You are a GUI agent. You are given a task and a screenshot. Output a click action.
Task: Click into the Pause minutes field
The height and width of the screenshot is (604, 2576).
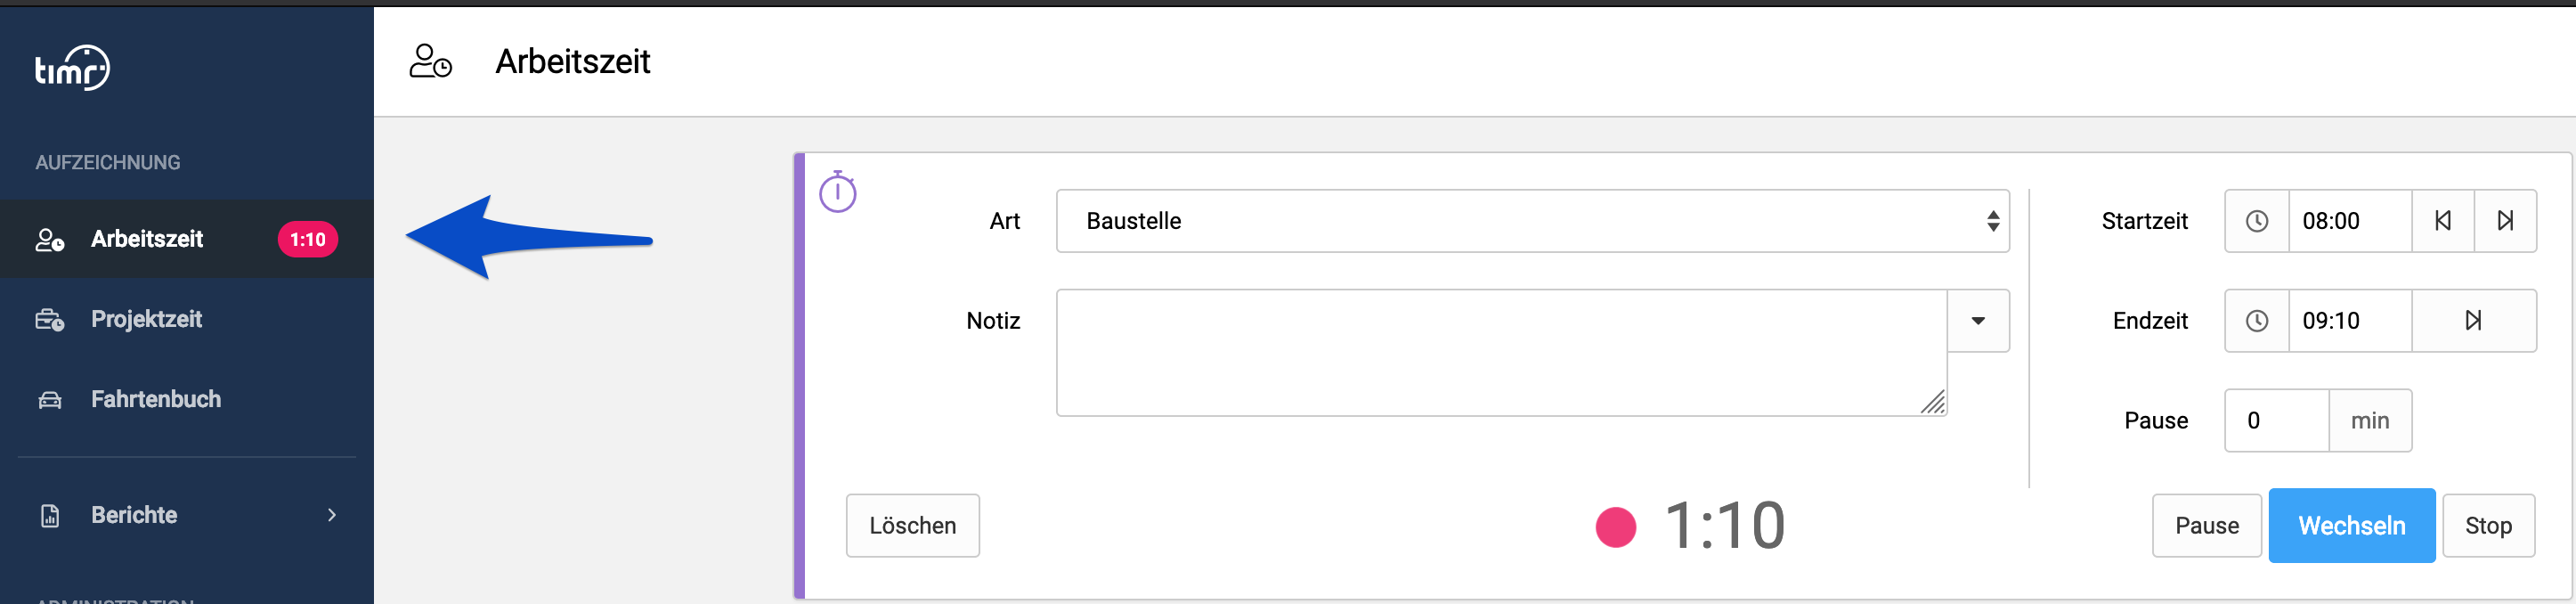pos(2277,421)
